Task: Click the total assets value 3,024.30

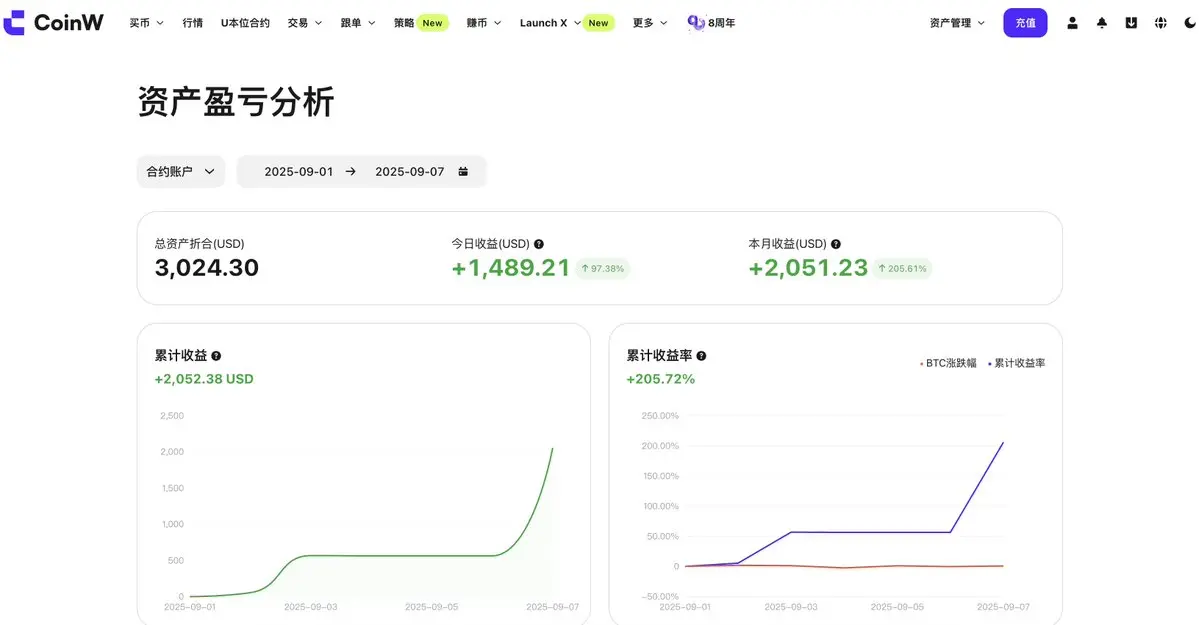Action: [206, 268]
